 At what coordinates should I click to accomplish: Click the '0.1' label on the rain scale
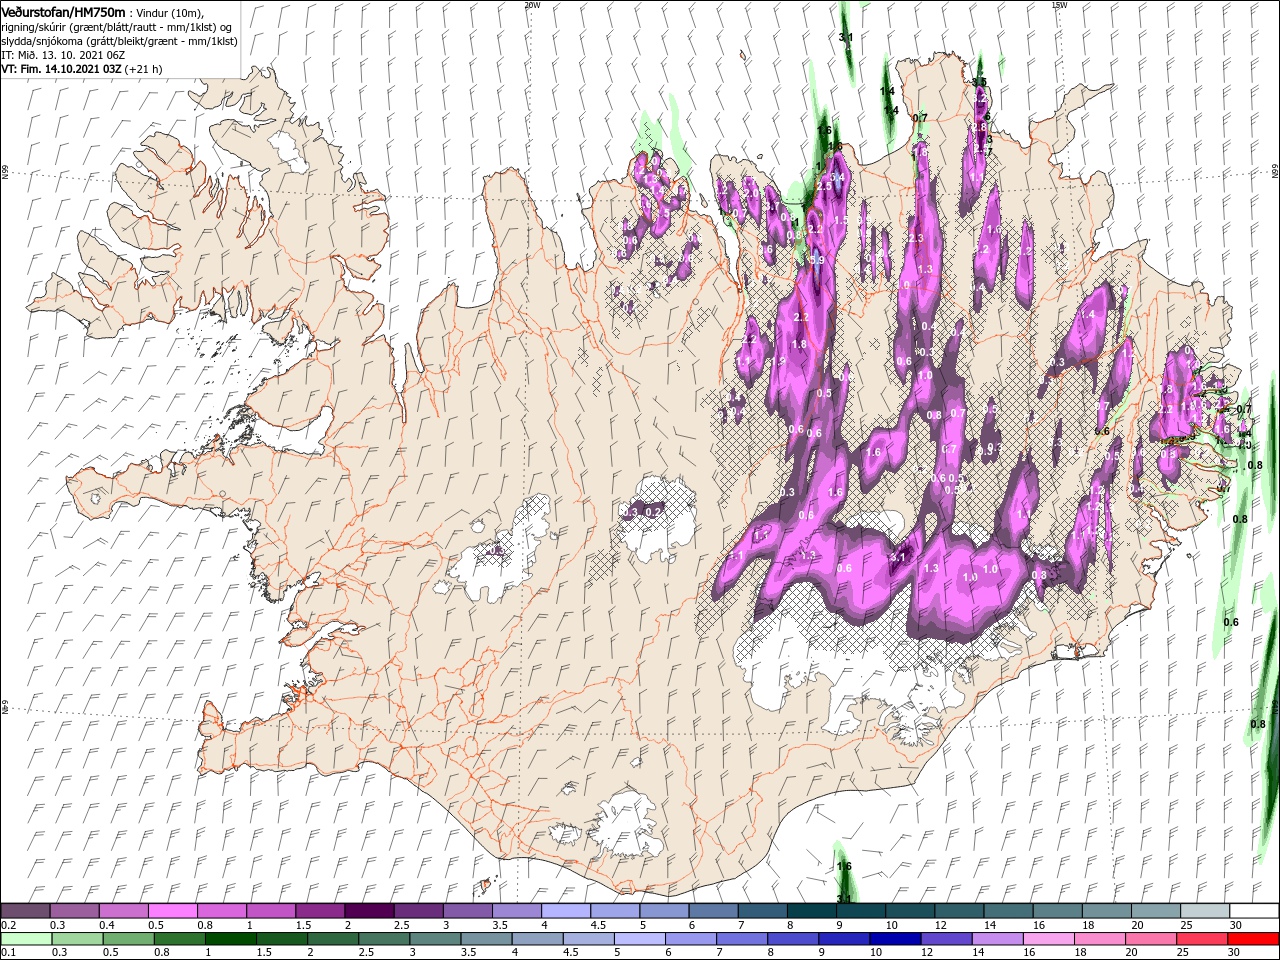coord(9,953)
